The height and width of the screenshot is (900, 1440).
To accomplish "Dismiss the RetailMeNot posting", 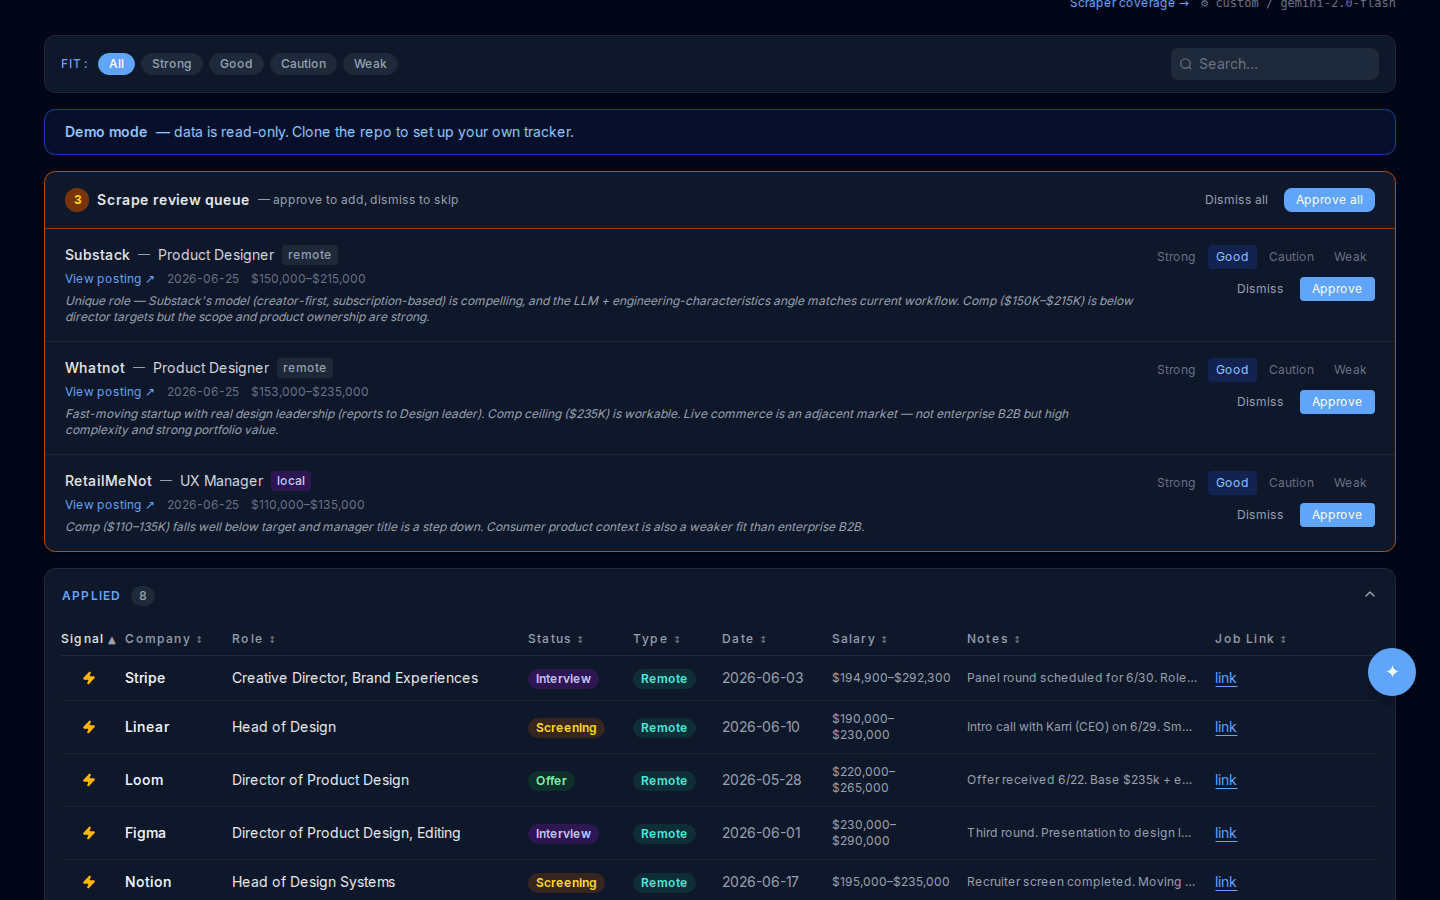I will click(1260, 515).
